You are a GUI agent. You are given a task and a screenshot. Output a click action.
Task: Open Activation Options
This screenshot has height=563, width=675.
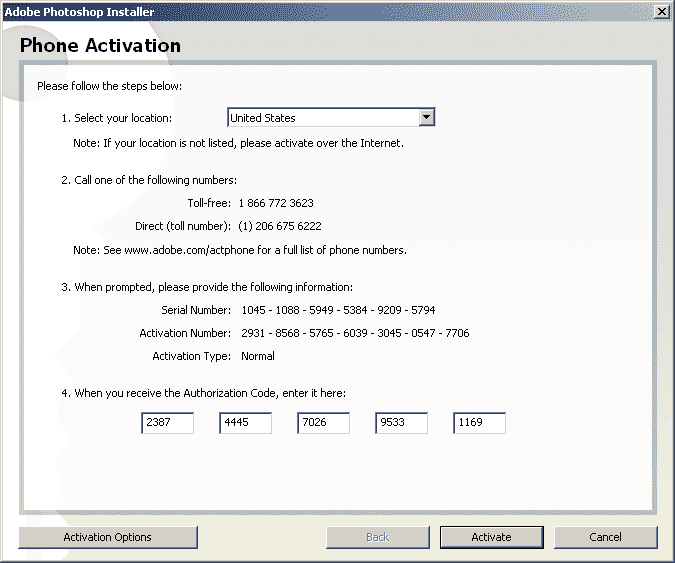click(108, 537)
